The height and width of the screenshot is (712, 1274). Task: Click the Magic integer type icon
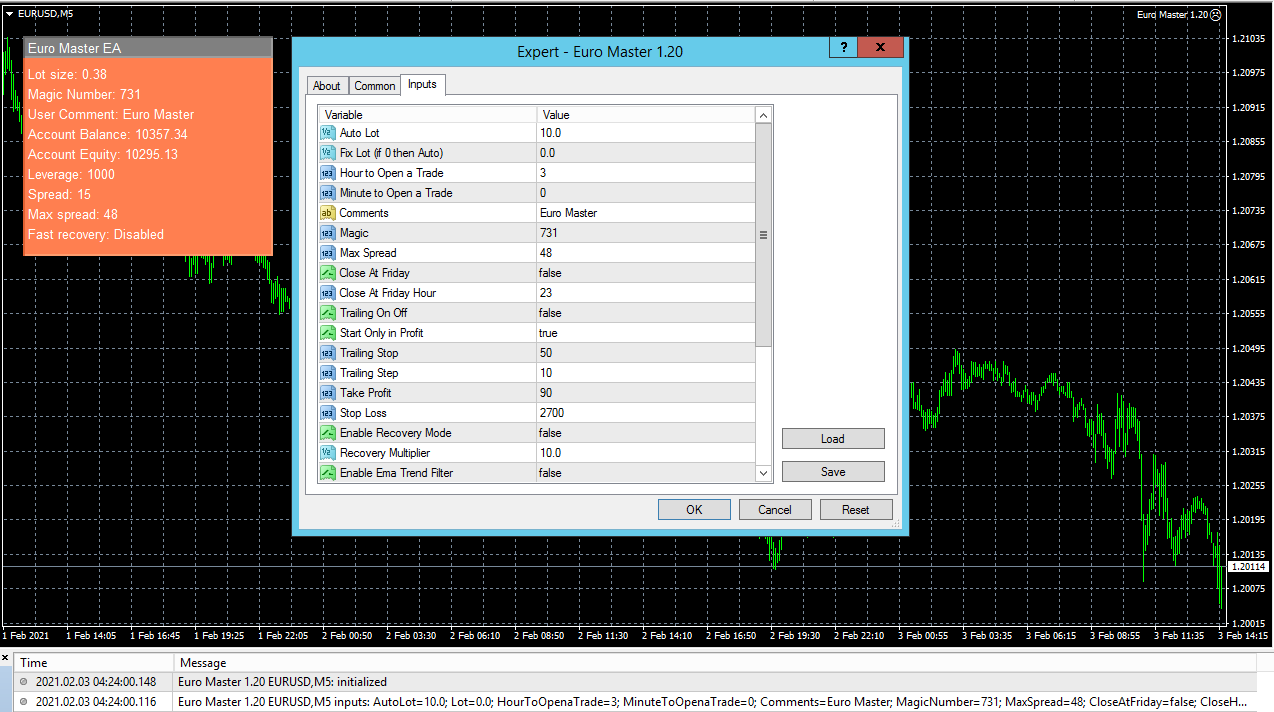tap(327, 233)
